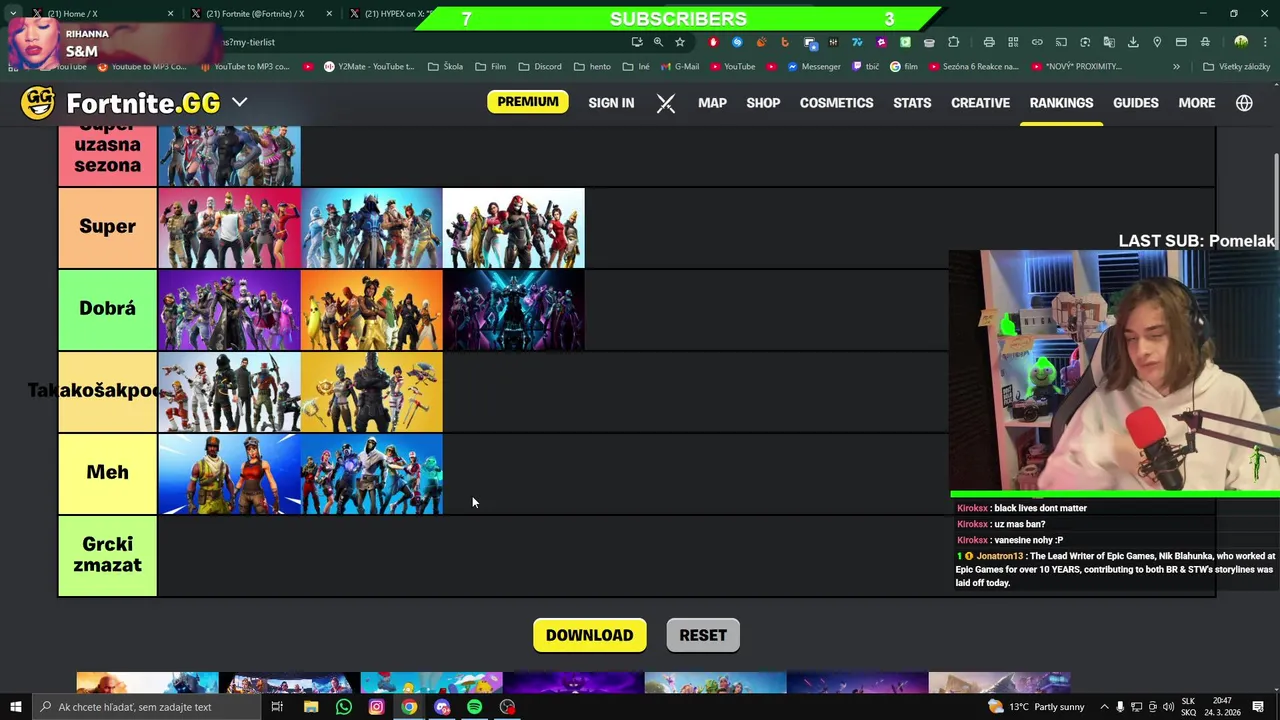The height and width of the screenshot is (720, 1280).
Task: Open the X (Twitter) icon in site header
Action: [666, 103]
